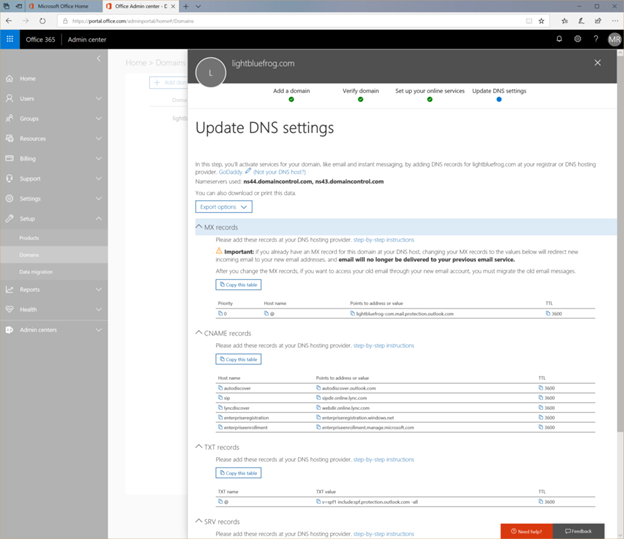Collapse the MX records section
Image resolution: width=624 pixels, height=539 pixels.
pos(199,227)
